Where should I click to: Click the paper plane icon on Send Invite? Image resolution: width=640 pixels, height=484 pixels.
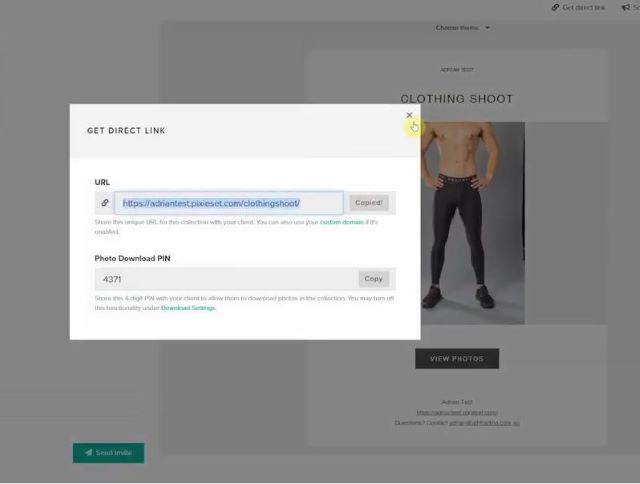tap(88, 453)
